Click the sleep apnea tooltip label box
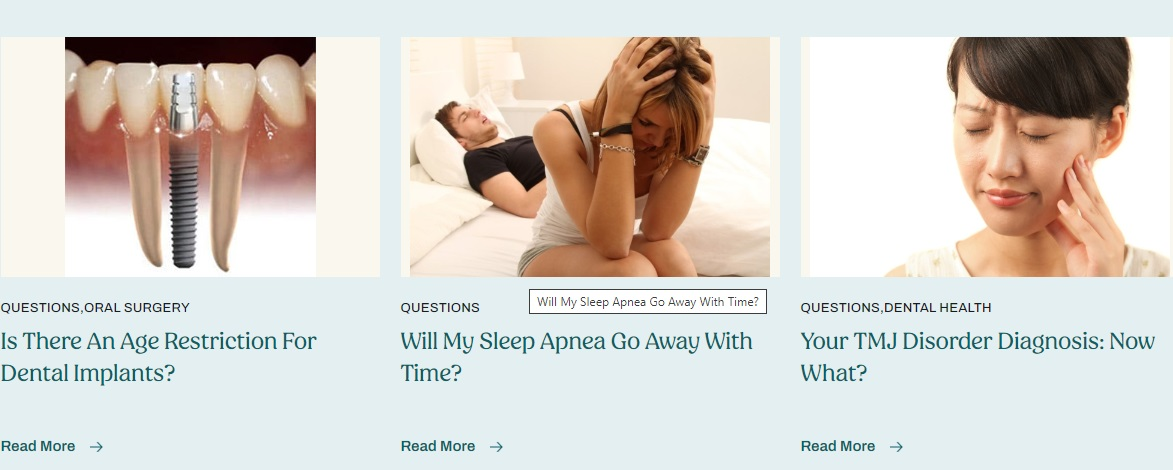Image resolution: width=1173 pixels, height=470 pixels. tap(648, 302)
